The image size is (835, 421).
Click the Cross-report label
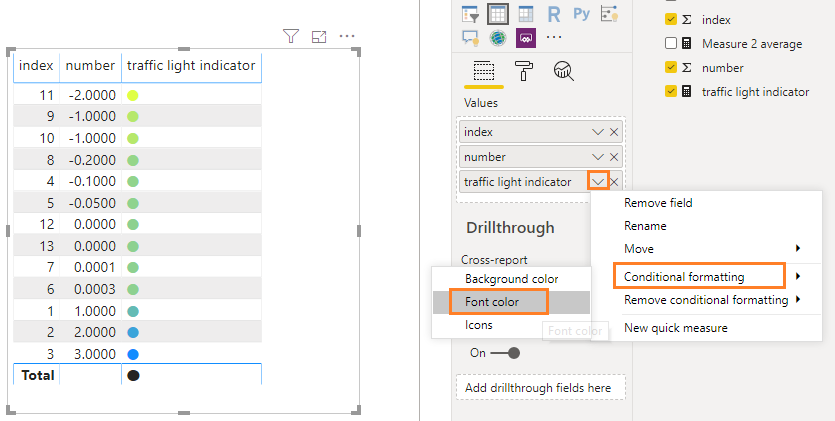coord(494,260)
